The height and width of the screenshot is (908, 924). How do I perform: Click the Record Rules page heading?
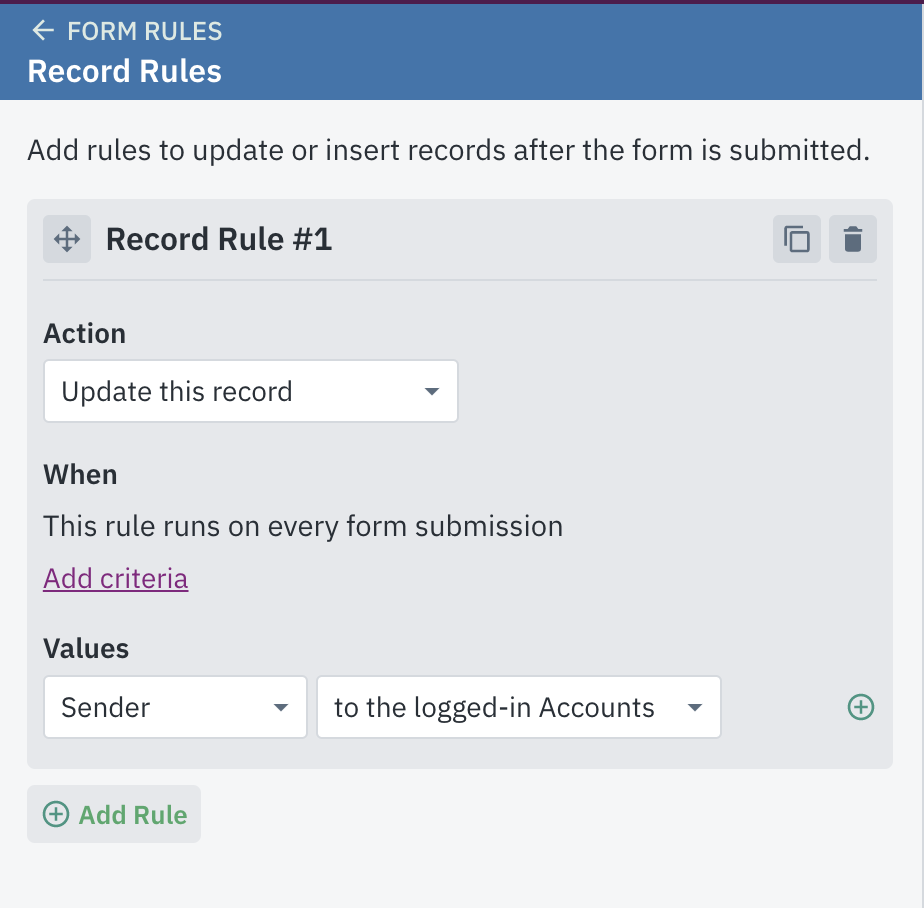[125, 71]
